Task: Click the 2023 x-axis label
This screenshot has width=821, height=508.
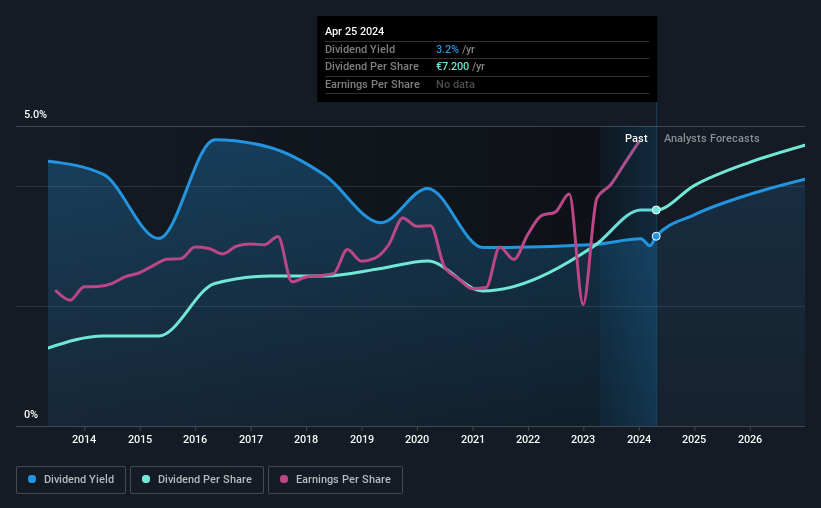Action: point(583,439)
